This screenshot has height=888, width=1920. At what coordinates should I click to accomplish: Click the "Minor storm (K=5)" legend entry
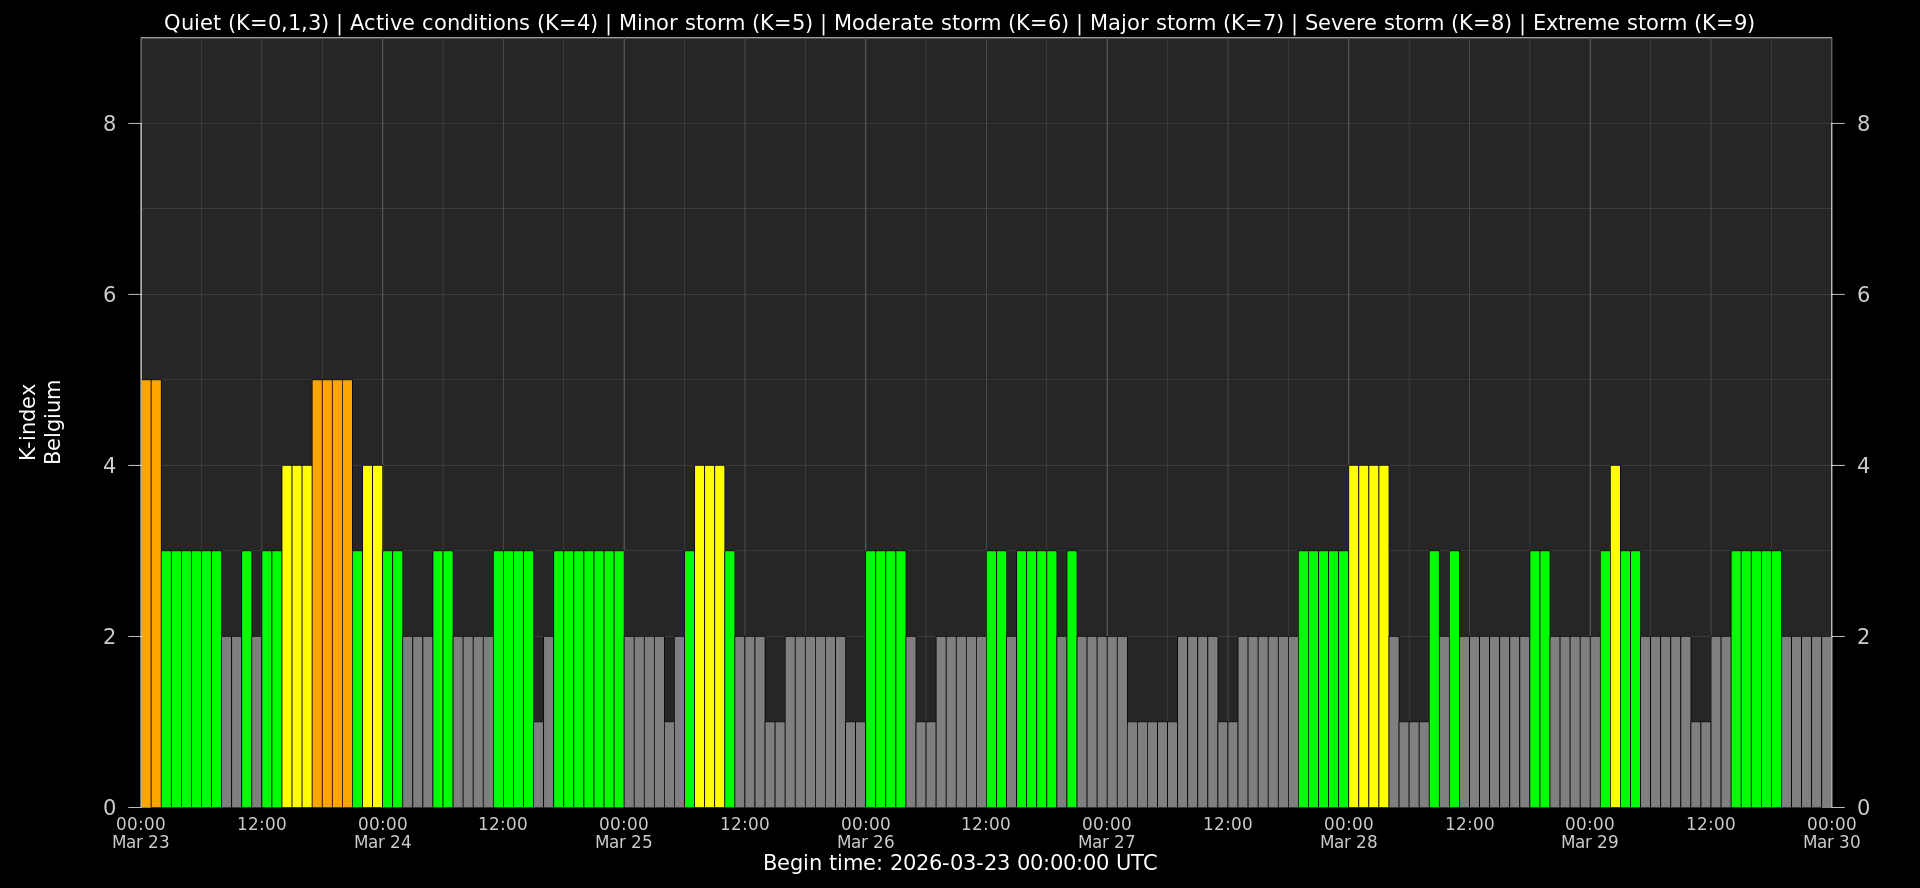[x=715, y=23]
